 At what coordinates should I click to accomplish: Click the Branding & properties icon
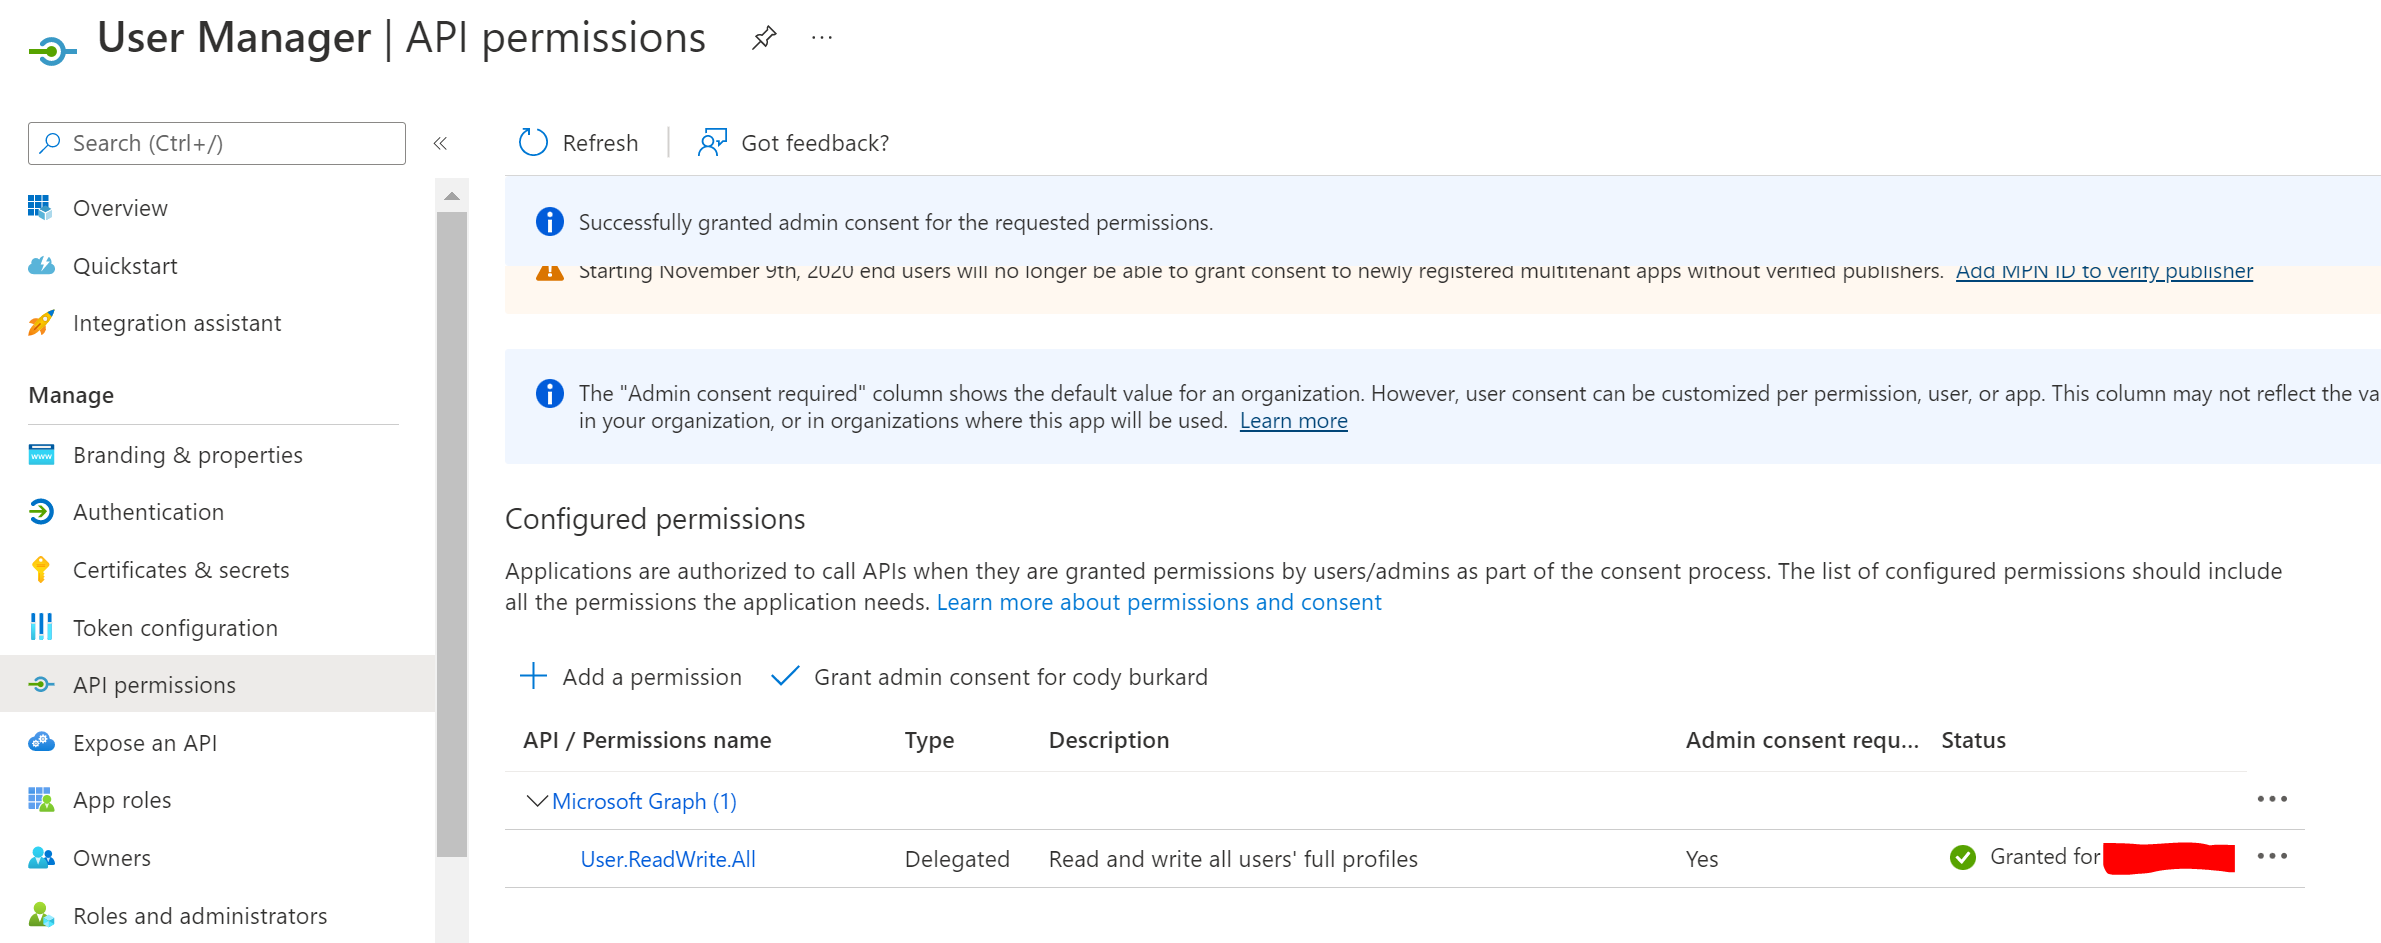(x=41, y=455)
